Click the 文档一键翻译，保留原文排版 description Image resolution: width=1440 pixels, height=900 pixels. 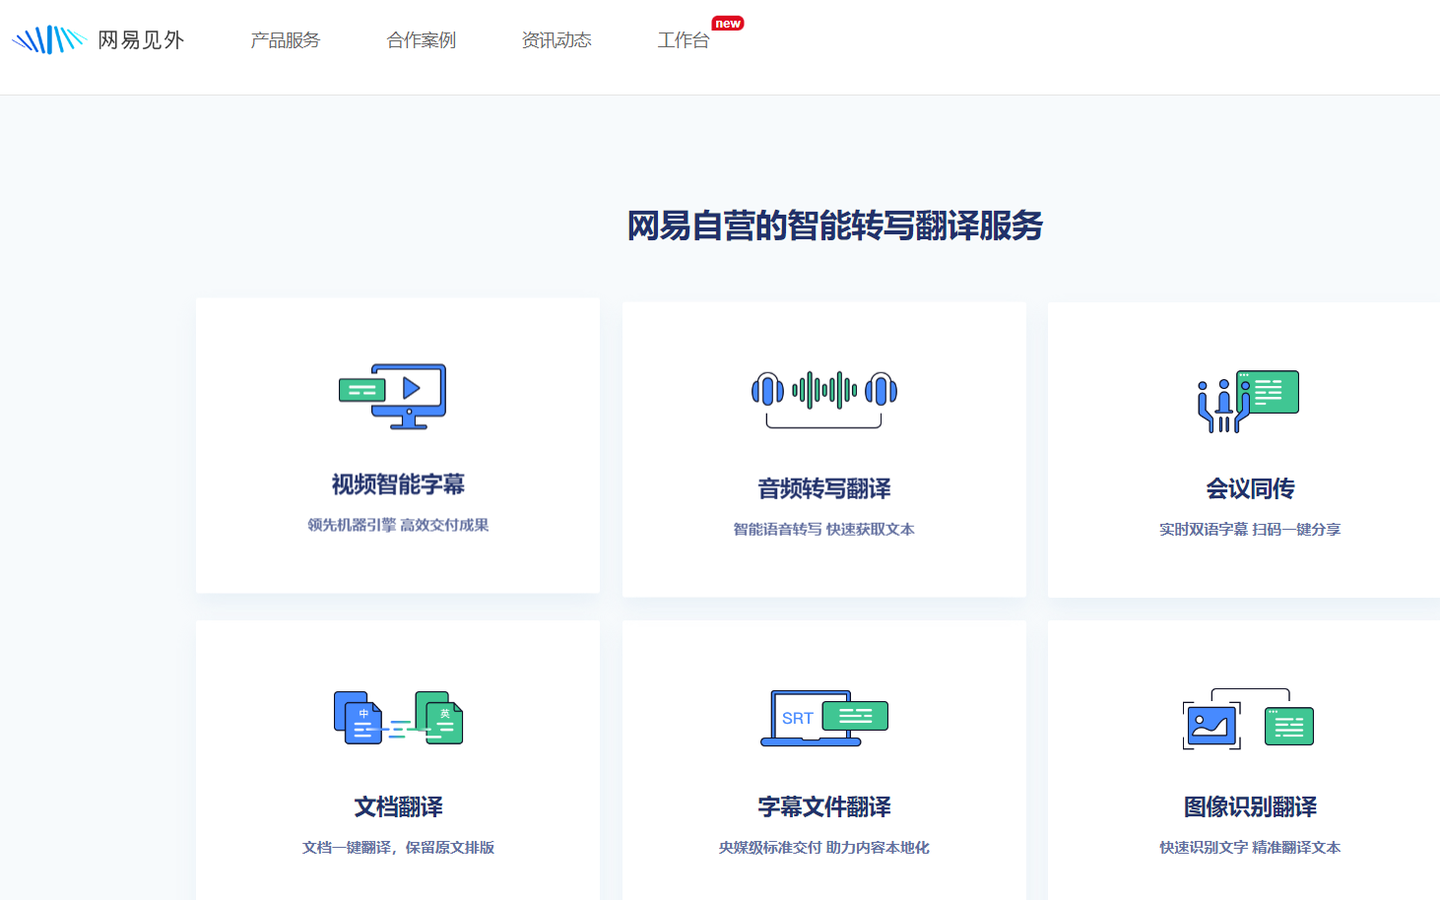click(398, 847)
